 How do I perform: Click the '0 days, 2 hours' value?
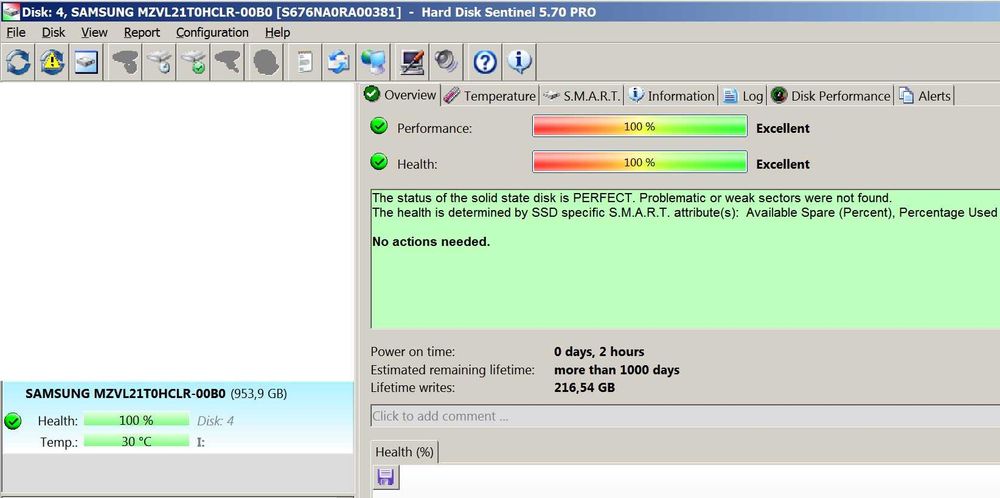click(599, 351)
